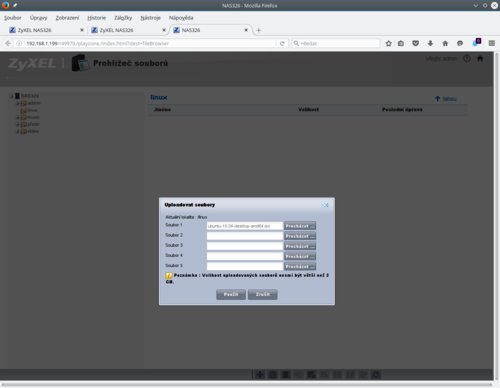Screen dimensions: 500x388
Task: Open a new tab with plus icon
Action: pyautogui.click(x=258, y=30)
